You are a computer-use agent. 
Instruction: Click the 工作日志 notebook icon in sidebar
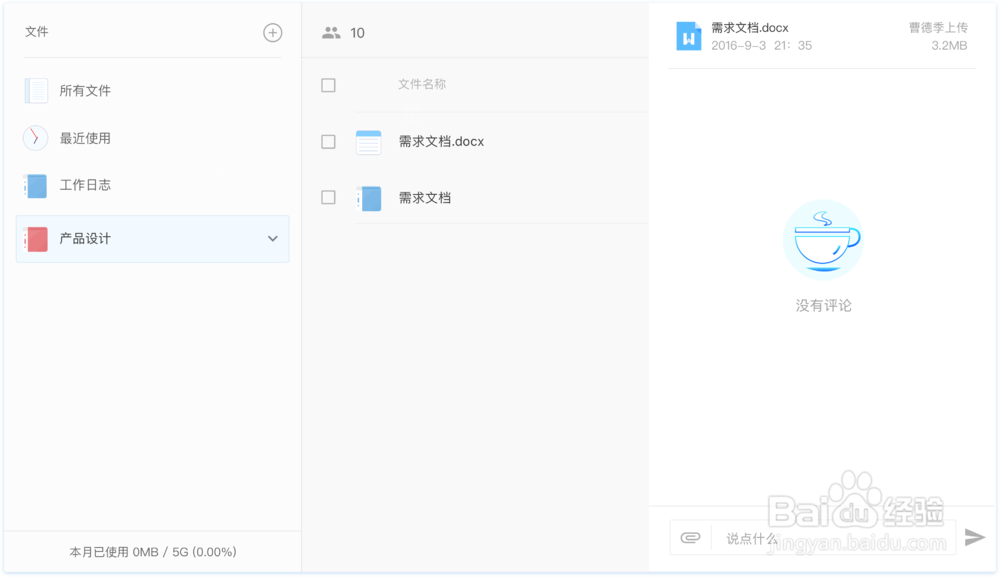pyautogui.click(x=36, y=186)
